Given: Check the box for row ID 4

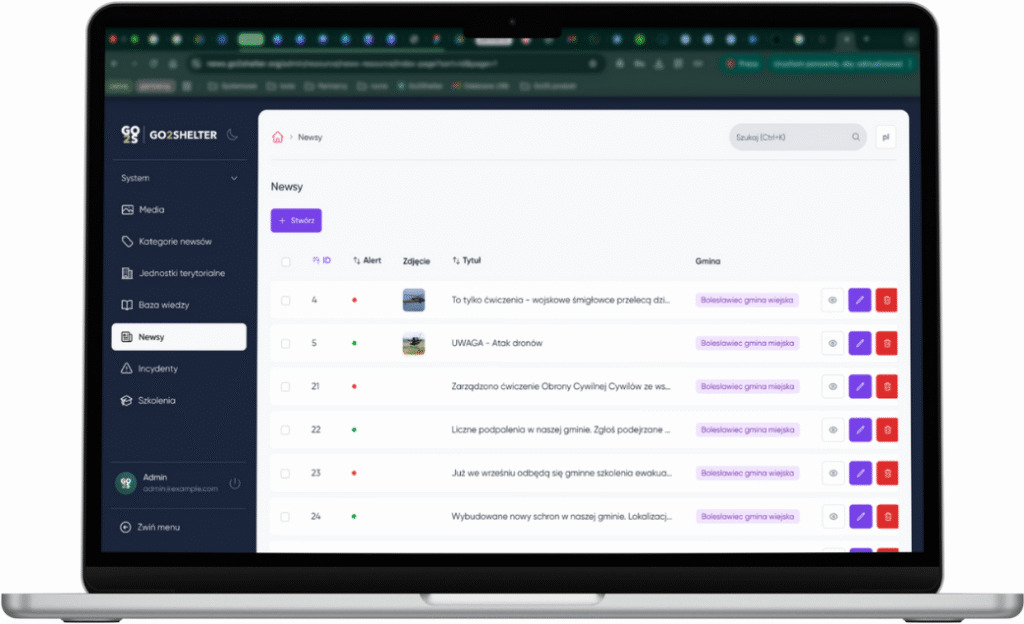Looking at the screenshot, I should point(286,300).
